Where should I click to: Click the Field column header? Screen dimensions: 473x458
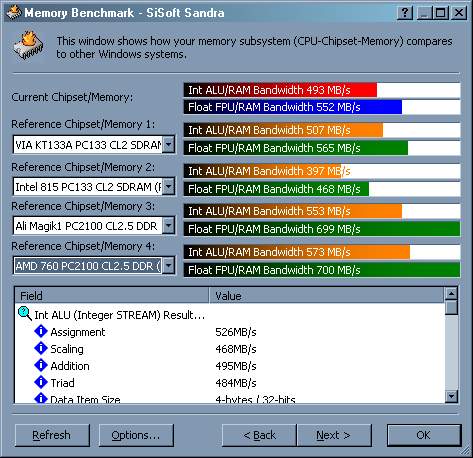tap(112, 295)
